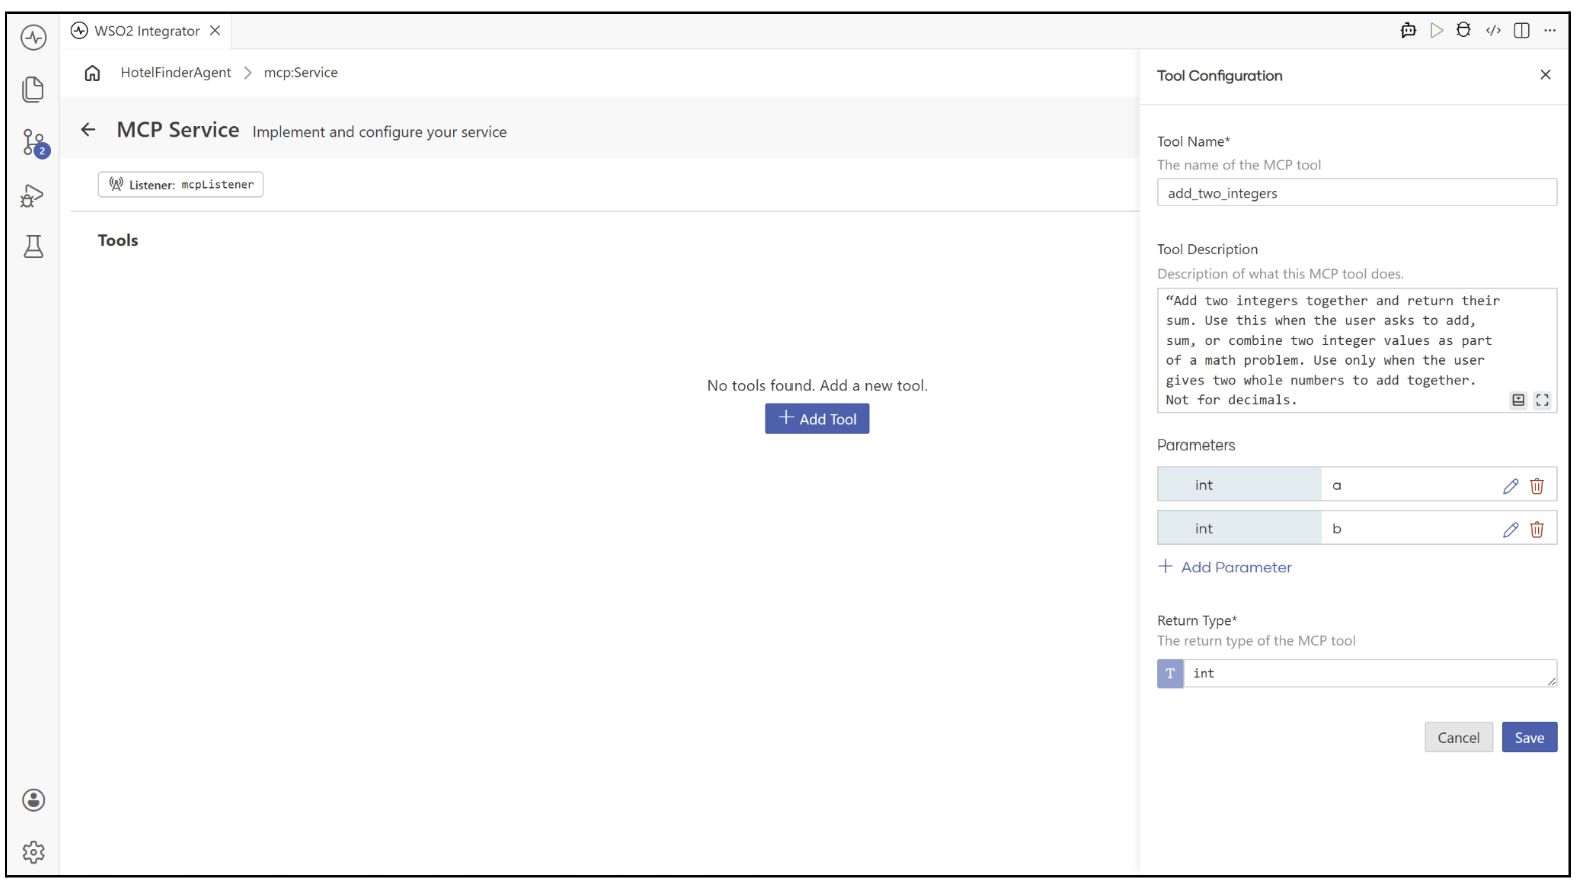Open the Explorer files icon

(x=33, y=89)
